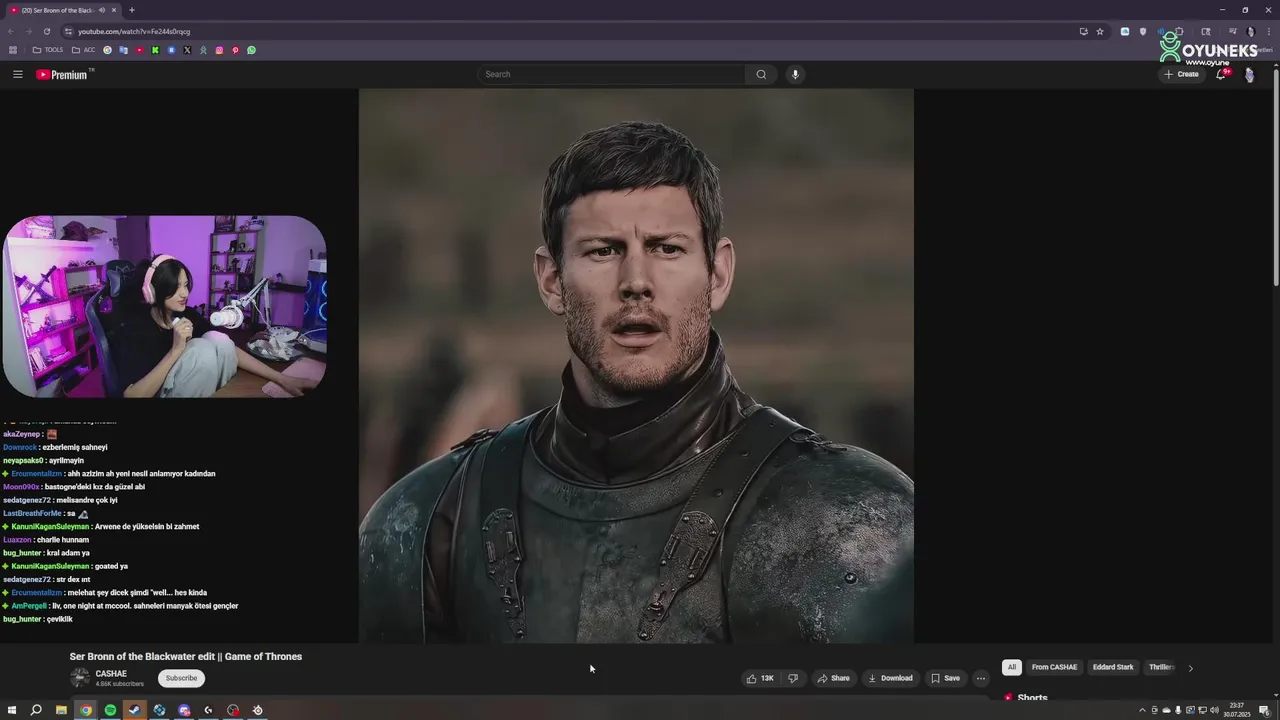Image resolution: width=1280 pixels, height=720 pixels.
Task: Like the video with thumbs up
Action: (x=760, y=678)
